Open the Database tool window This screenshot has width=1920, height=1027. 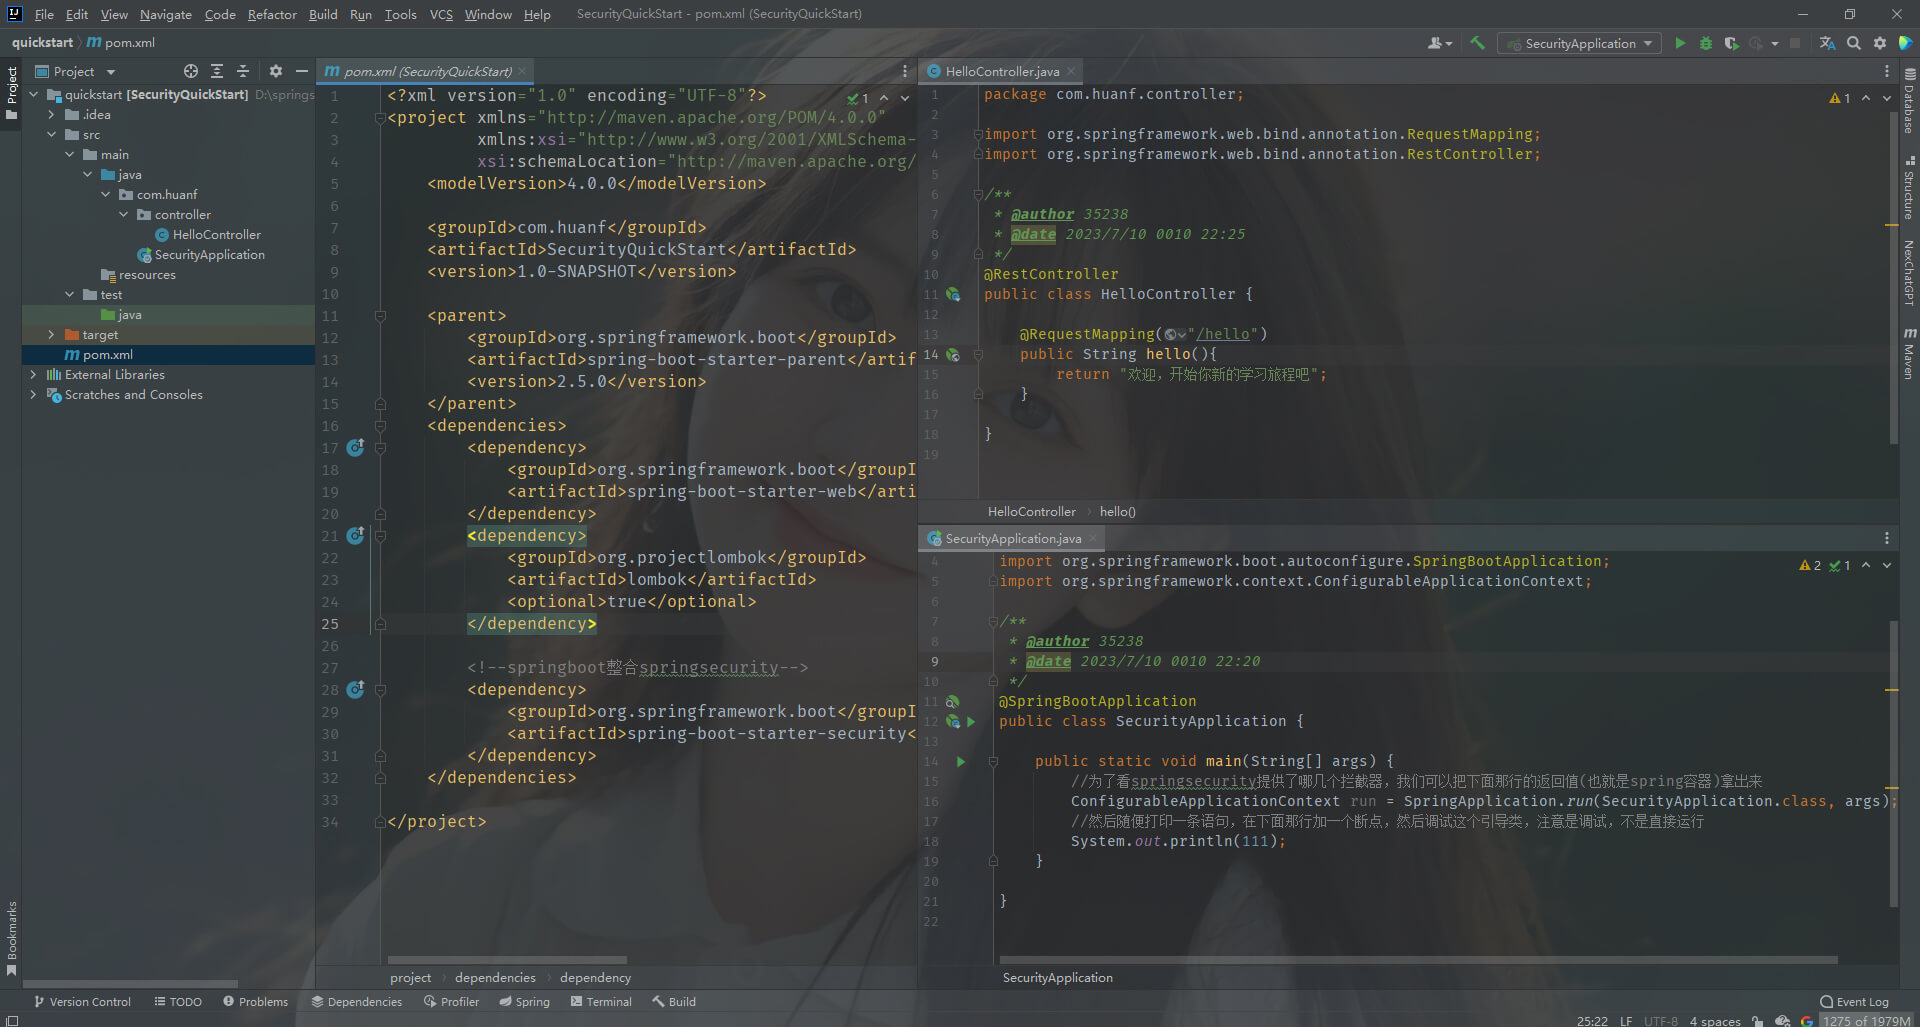coord(1910,101)
